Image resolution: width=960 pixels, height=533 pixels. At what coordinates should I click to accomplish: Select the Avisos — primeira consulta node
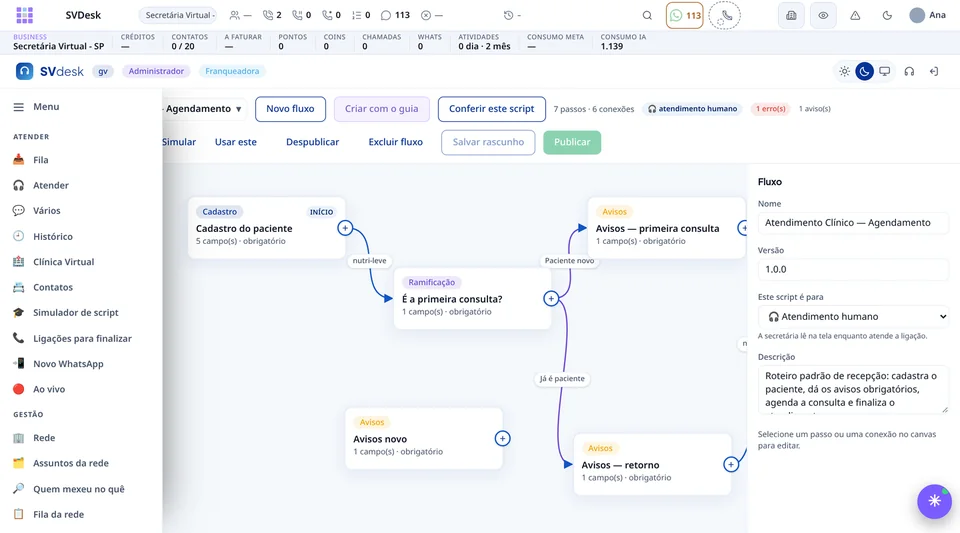[667, 228]
